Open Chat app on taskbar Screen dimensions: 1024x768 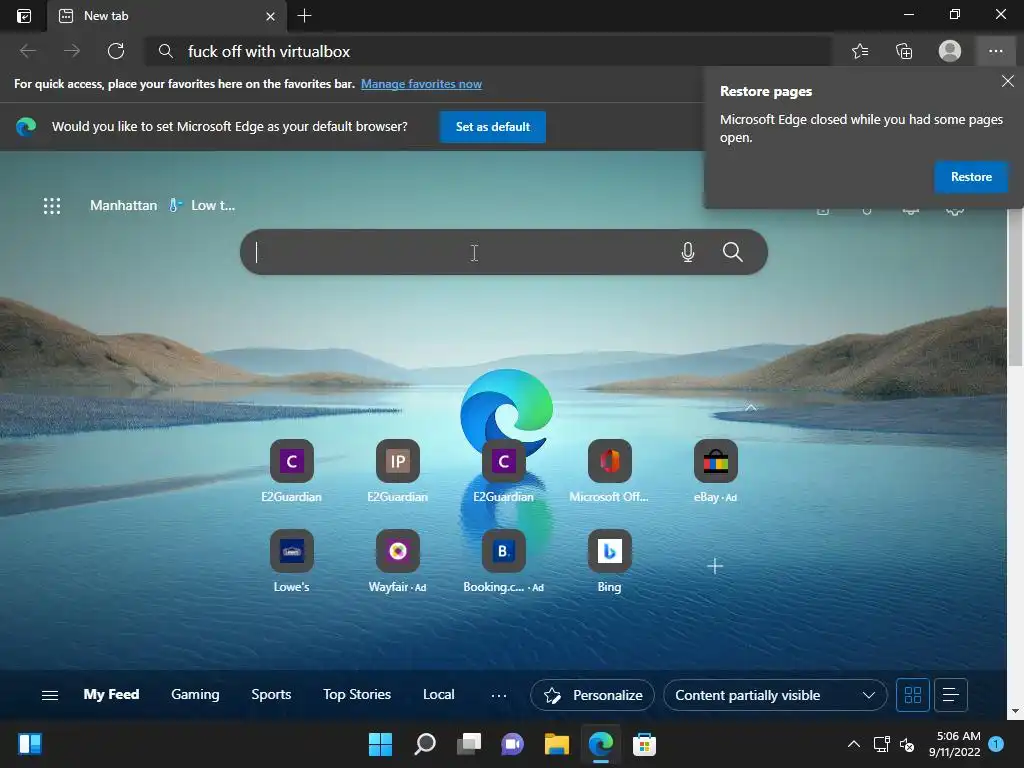[x=513, y=744]
